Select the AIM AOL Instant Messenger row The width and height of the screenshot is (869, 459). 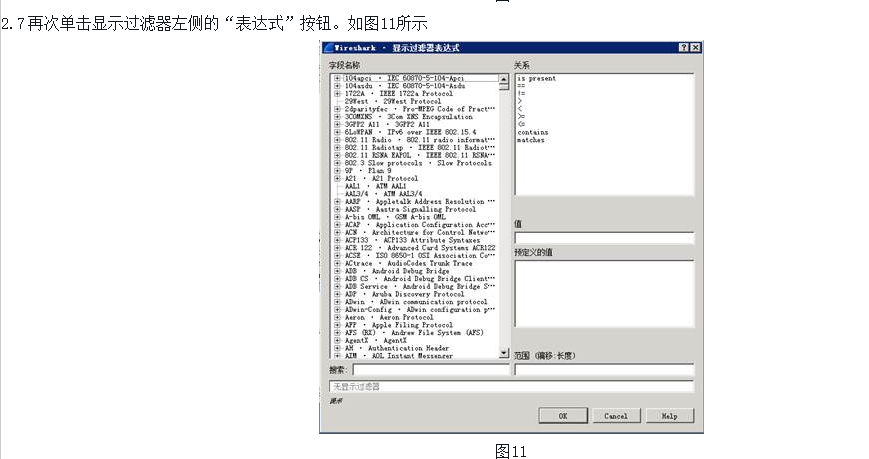[398, 356]
